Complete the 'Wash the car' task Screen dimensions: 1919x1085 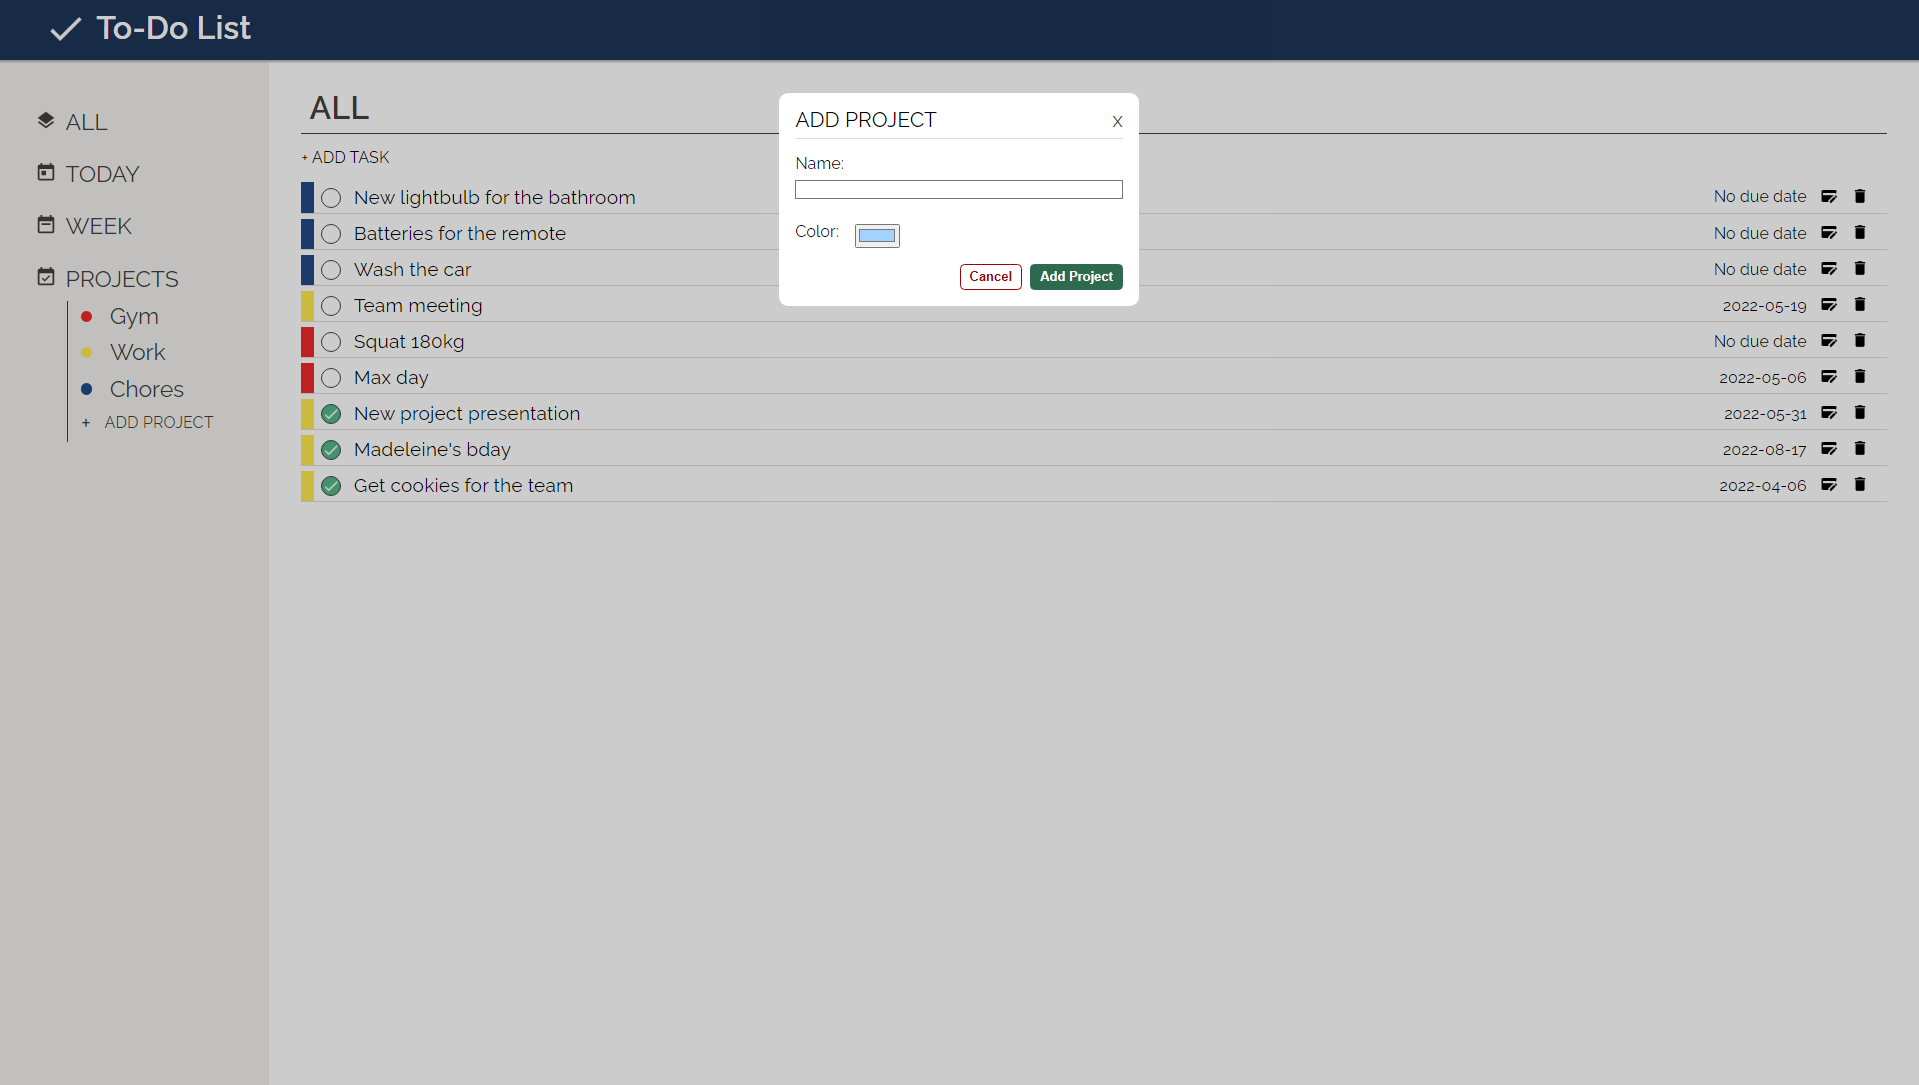point(331,270)
